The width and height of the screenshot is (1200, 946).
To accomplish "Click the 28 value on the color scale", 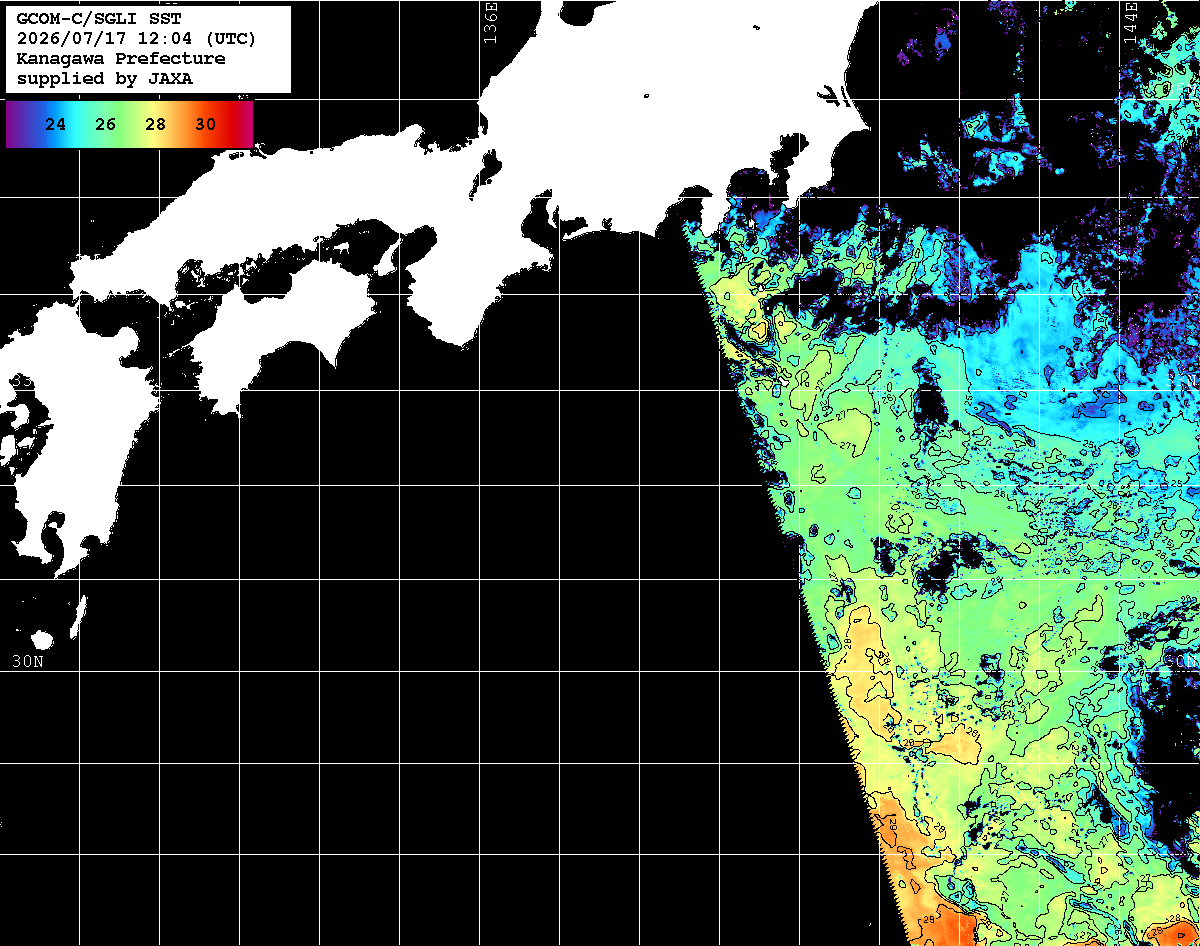I will point(156,125).
